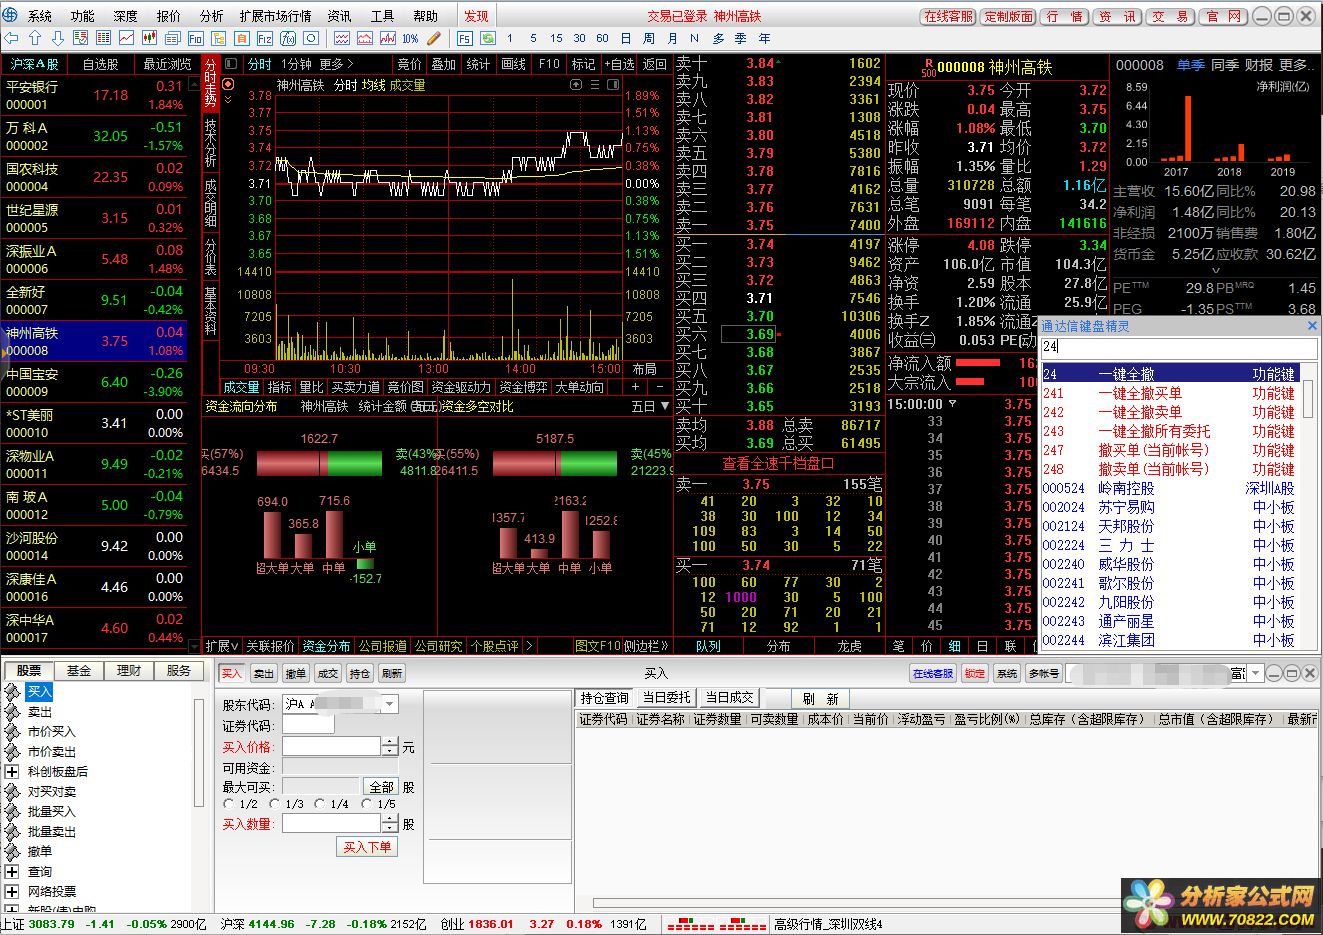The width and height of the screenshot is (1323, 935).
Task: Select 平安银行 in the stock list
Action: point(94,95)
